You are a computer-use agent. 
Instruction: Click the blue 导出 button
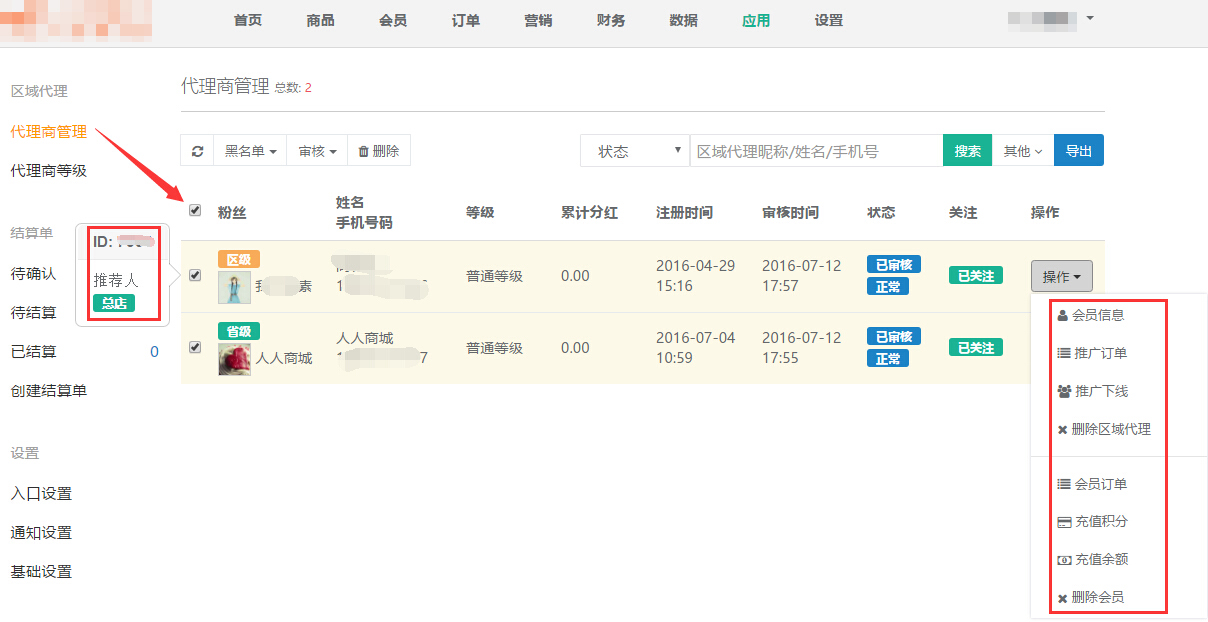[x=1078, y=151]
